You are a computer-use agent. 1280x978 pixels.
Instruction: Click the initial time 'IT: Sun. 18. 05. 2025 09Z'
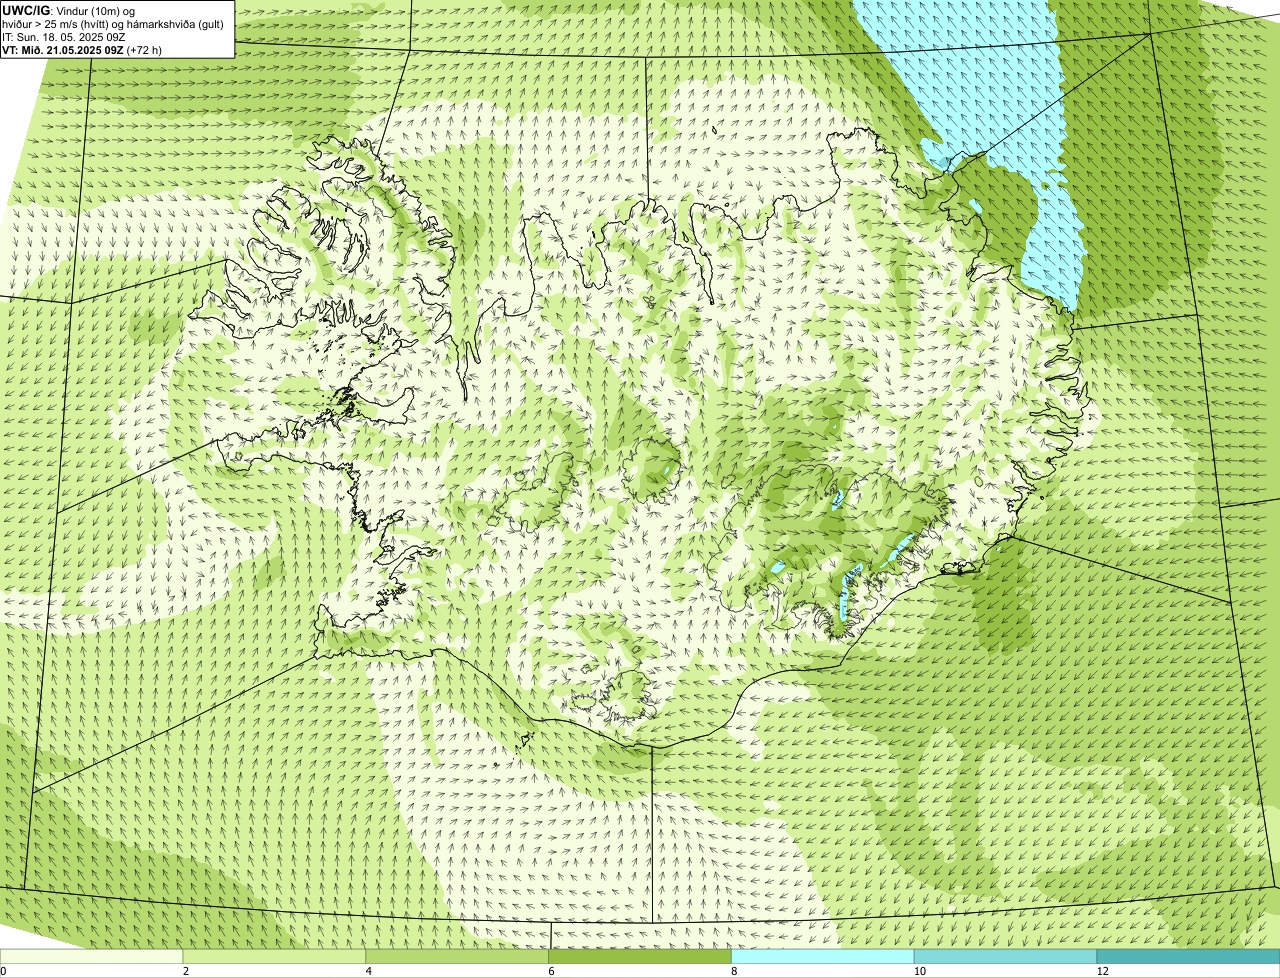coord(64,36)
